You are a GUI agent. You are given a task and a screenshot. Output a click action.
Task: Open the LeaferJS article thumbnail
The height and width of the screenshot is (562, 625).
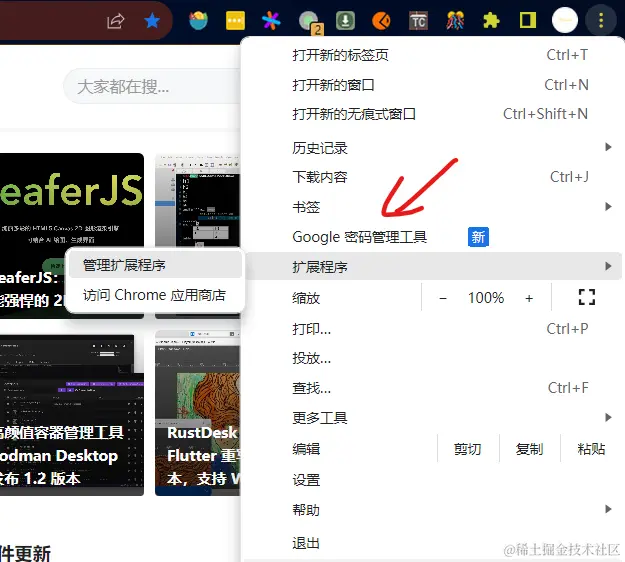72,235
